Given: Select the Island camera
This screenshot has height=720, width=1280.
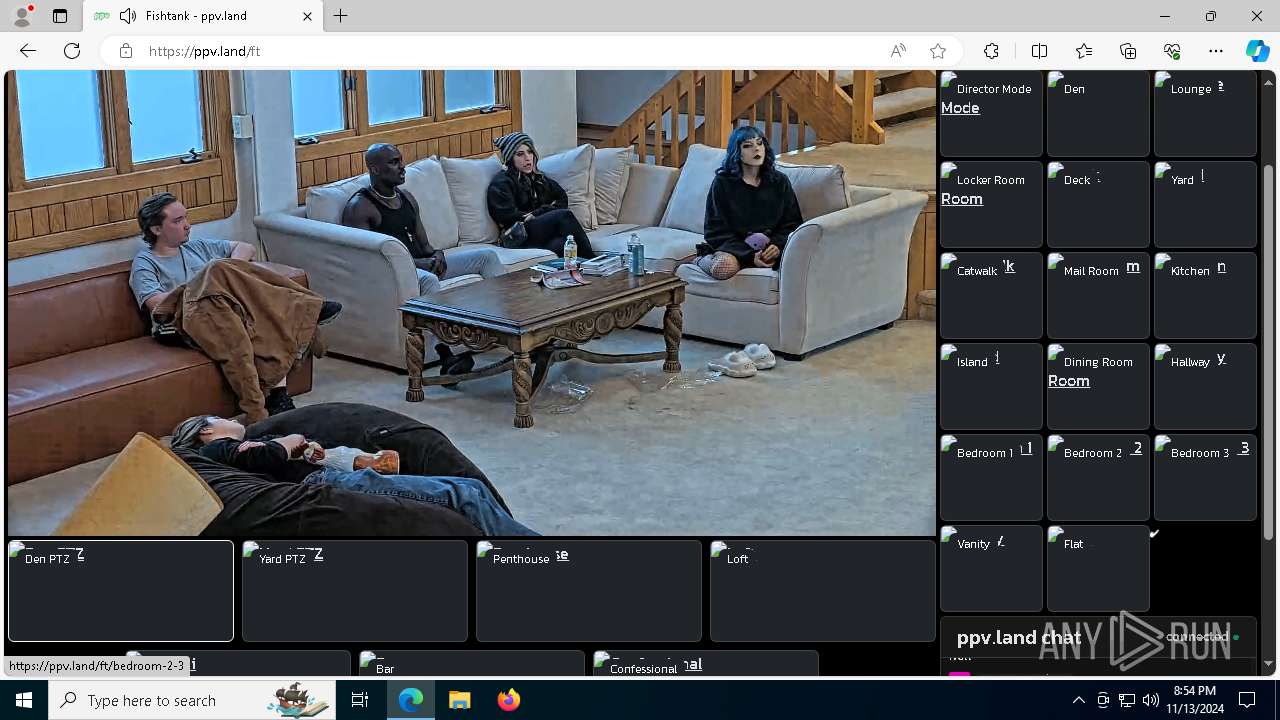Looking at the screenshot, I should [x=991, y=387].
